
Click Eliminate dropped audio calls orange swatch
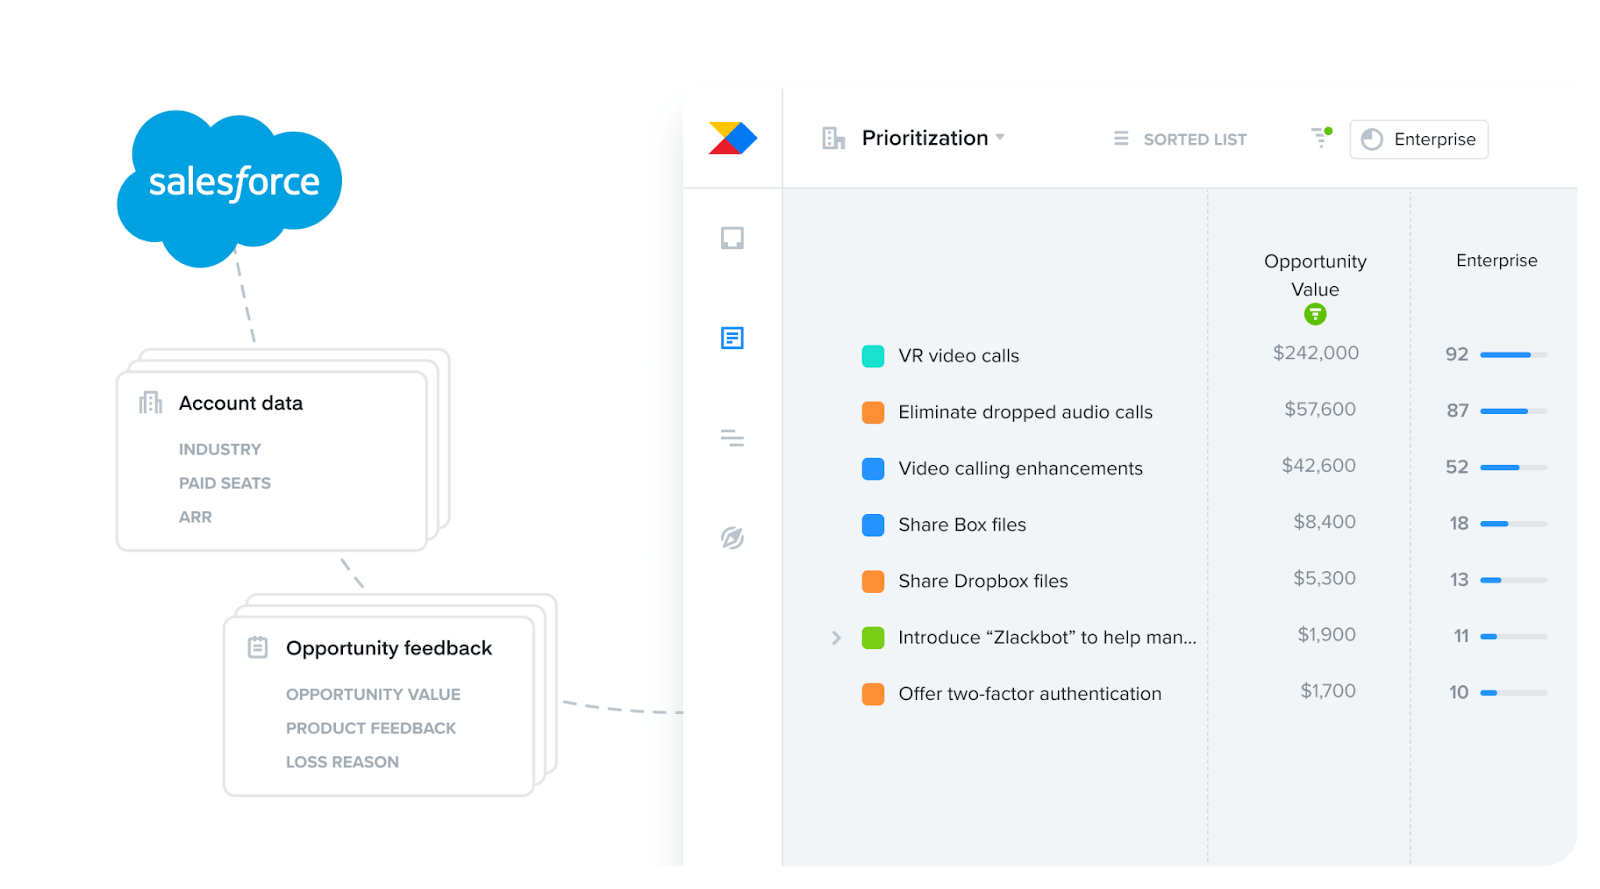(x=873, y=412)
